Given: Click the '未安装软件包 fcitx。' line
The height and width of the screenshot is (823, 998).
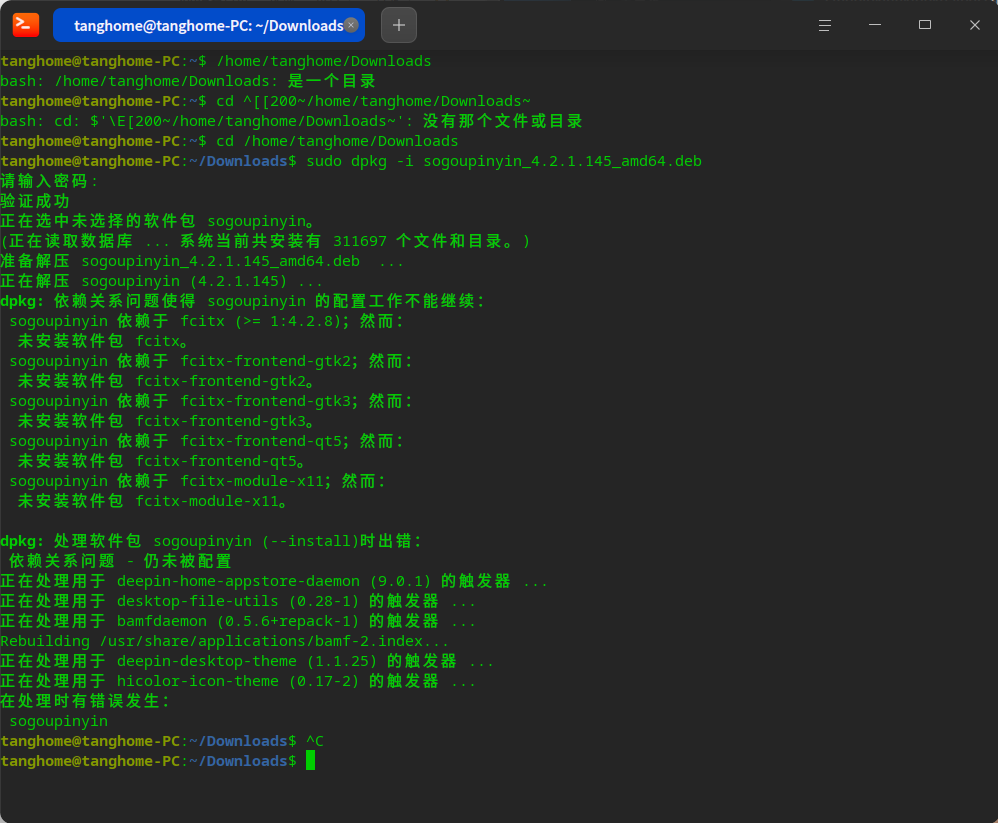Looking at the screenshot, I should [x=103, y=341].
